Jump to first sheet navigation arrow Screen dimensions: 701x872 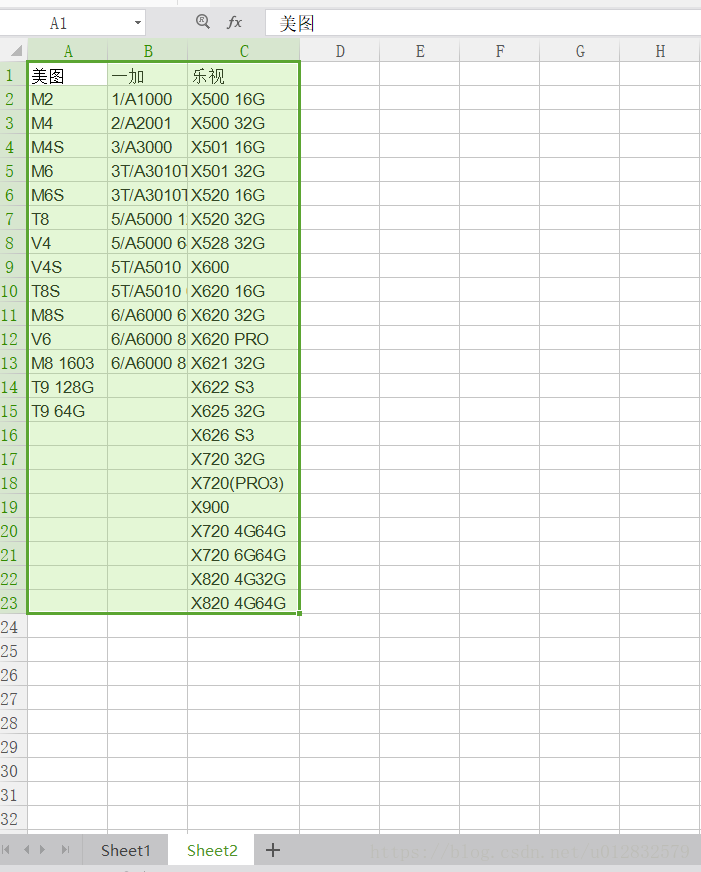click(6, 850)
